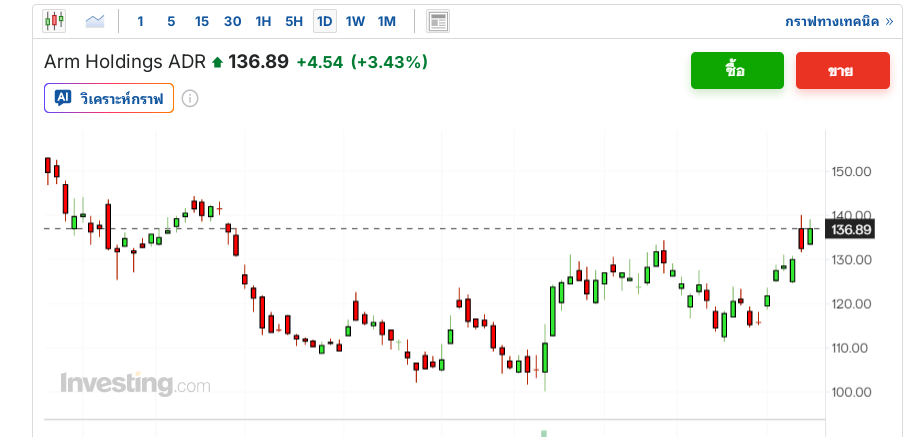The height and width of the screenshot is (437, 913).
Task: Select the 30 minute timeframe
Action: pyautogui.click(x=232, y=22)
